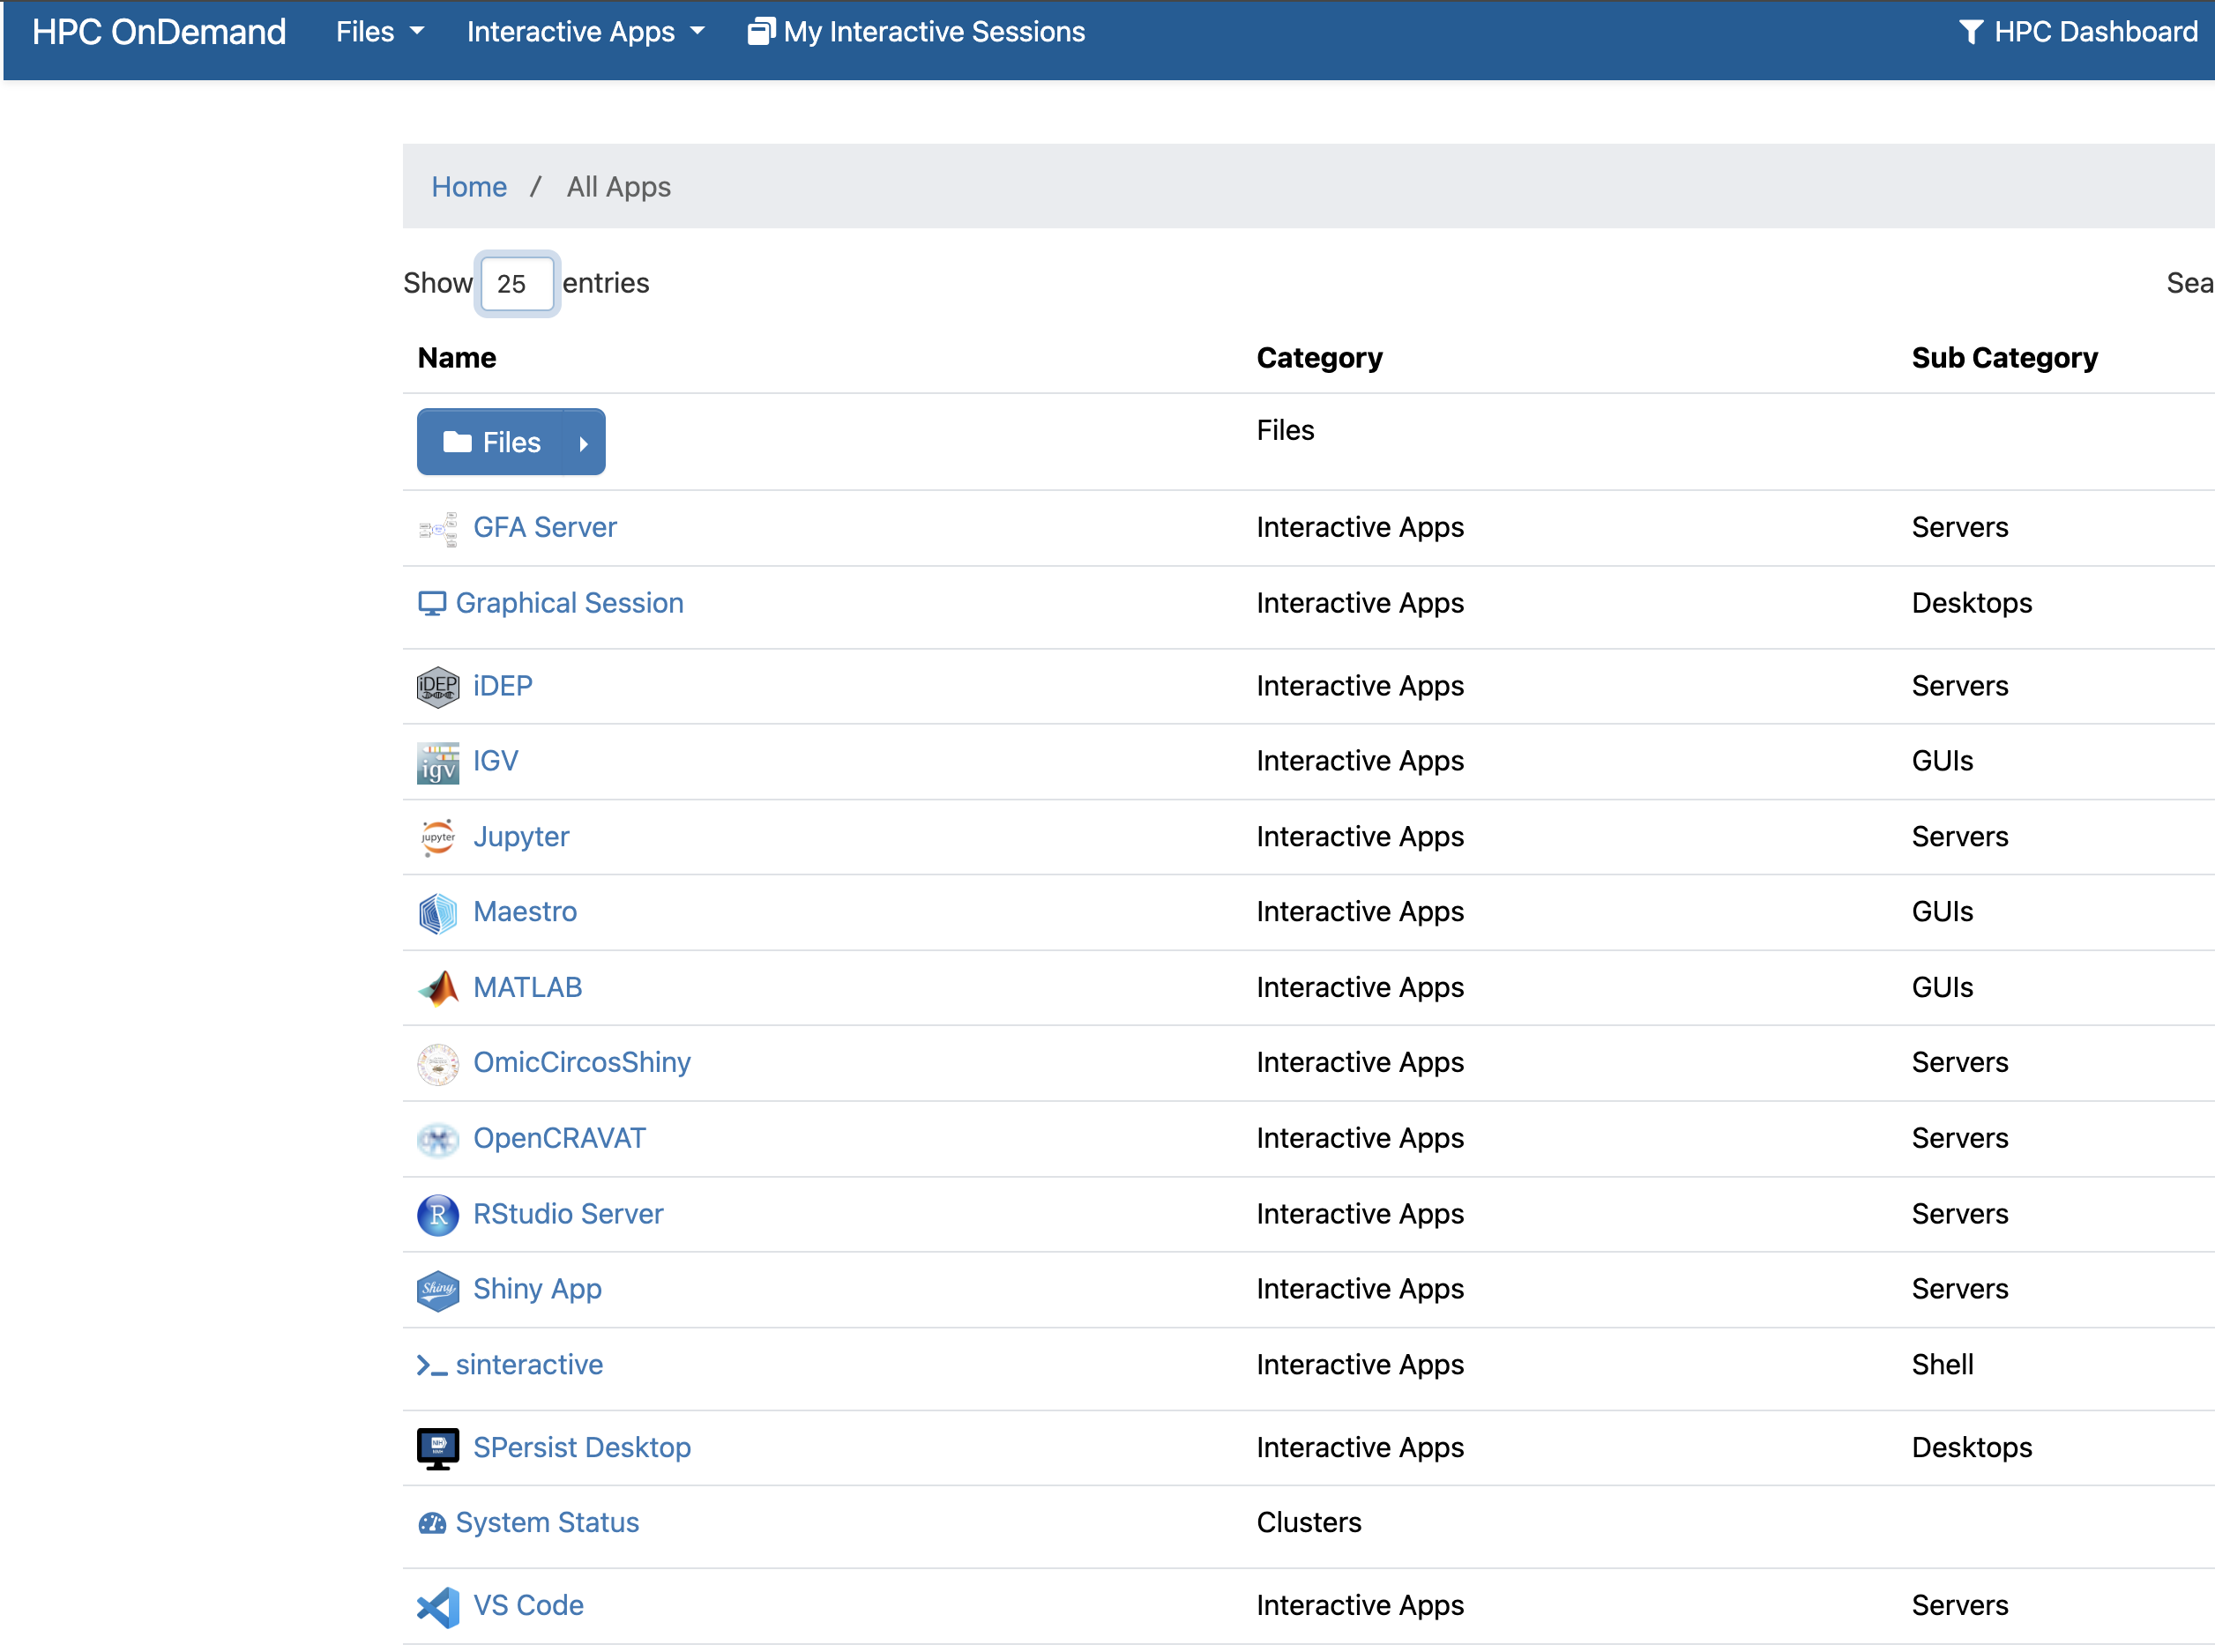Open the OpenCRAVAT link
This screenshot has height=1652, width=2215.
pyautogui.click(x=560, y=1140)
